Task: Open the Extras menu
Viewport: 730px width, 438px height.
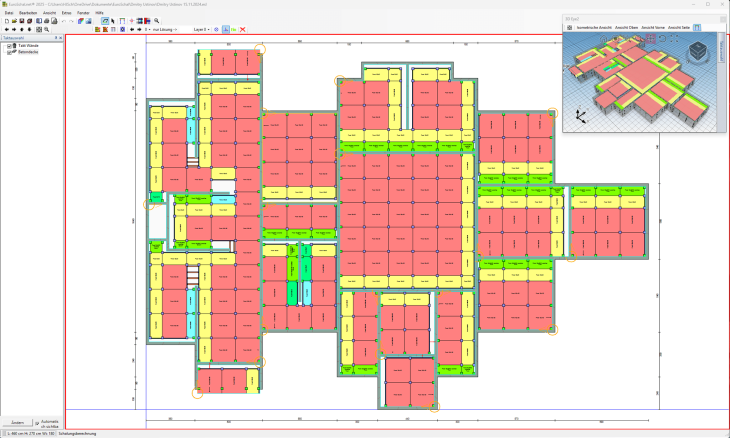Action: (66, 12)
